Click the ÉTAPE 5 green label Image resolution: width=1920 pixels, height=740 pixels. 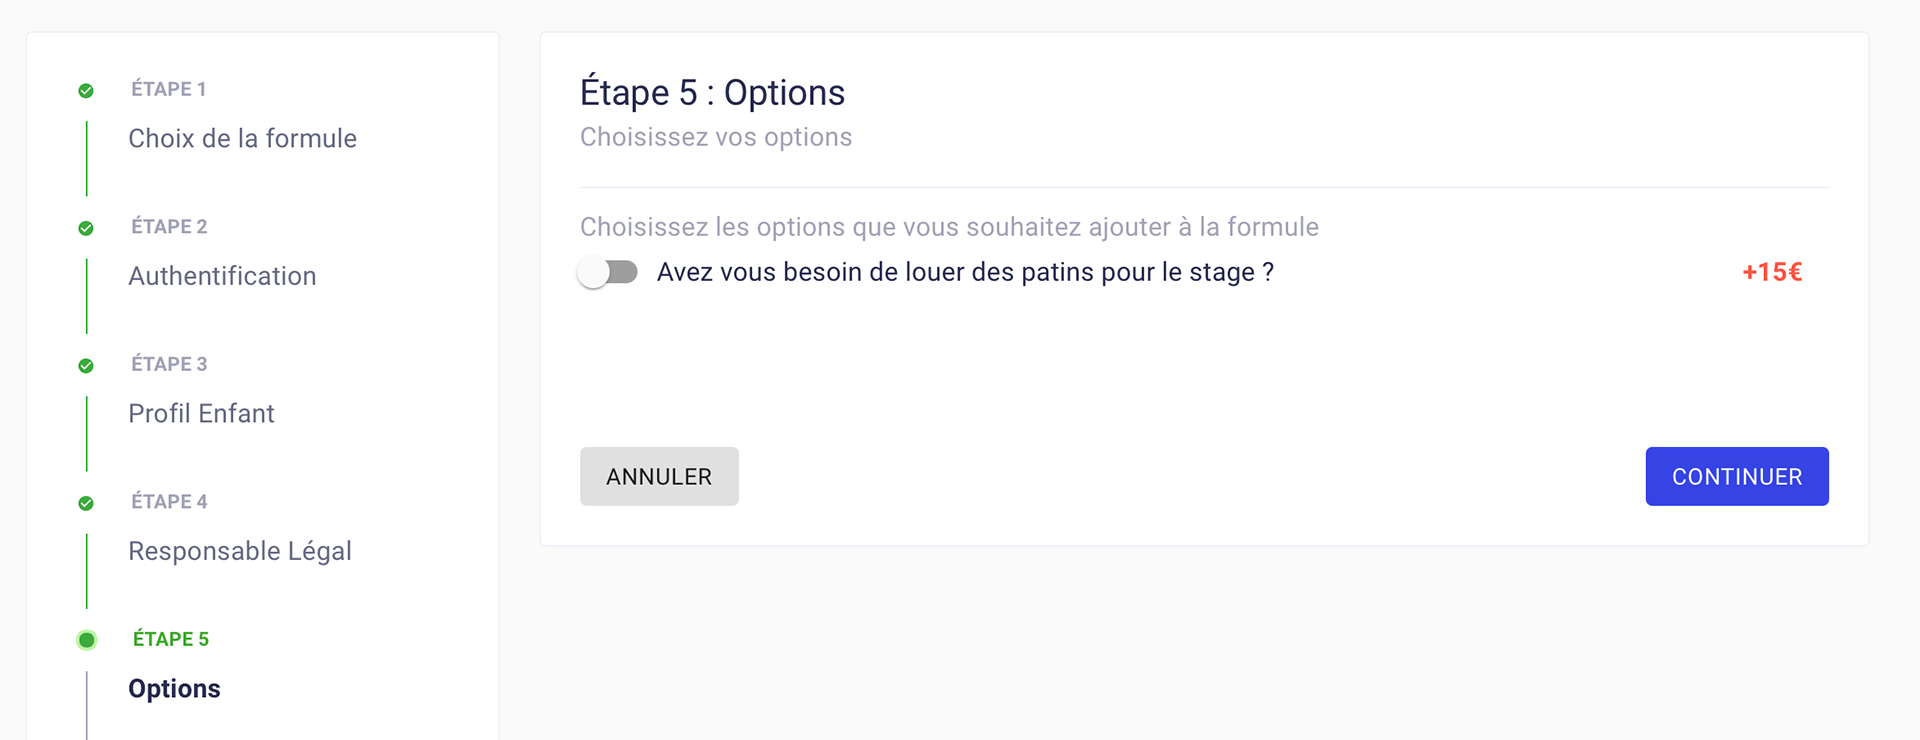tap(171, 639)
